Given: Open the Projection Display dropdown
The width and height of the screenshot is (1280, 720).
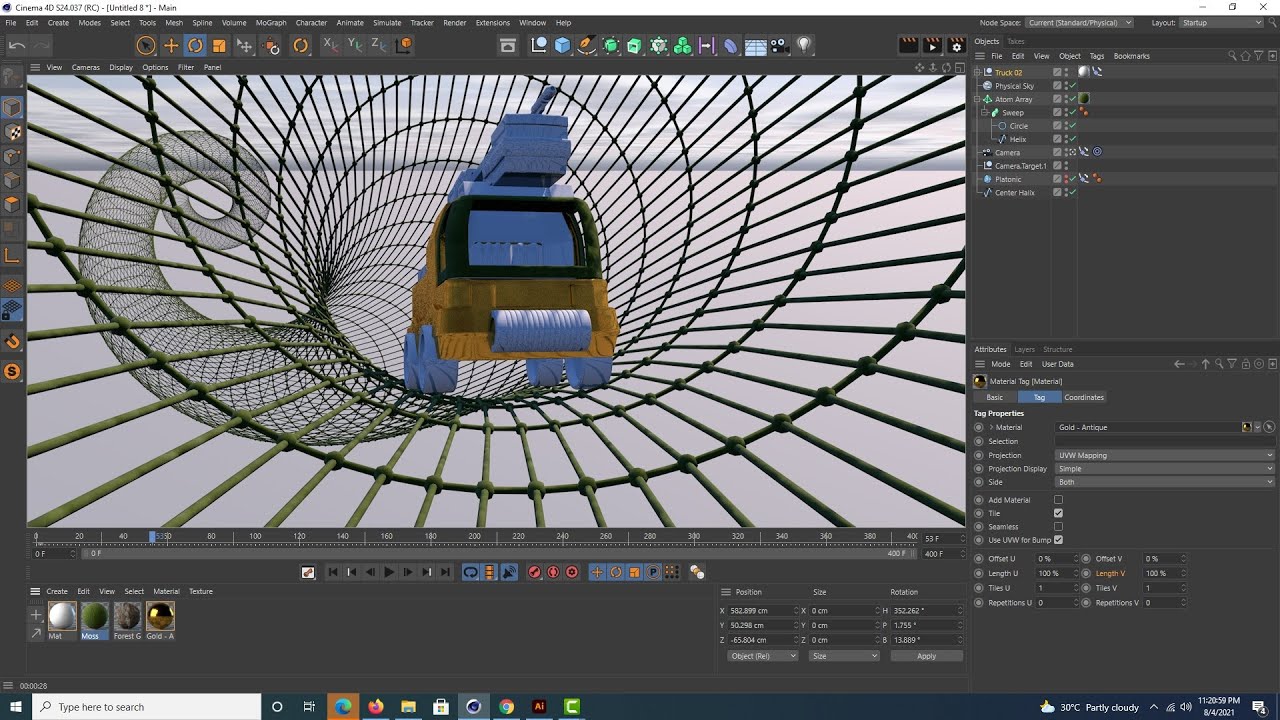Looking at the screenshot, I should 1165,468.
